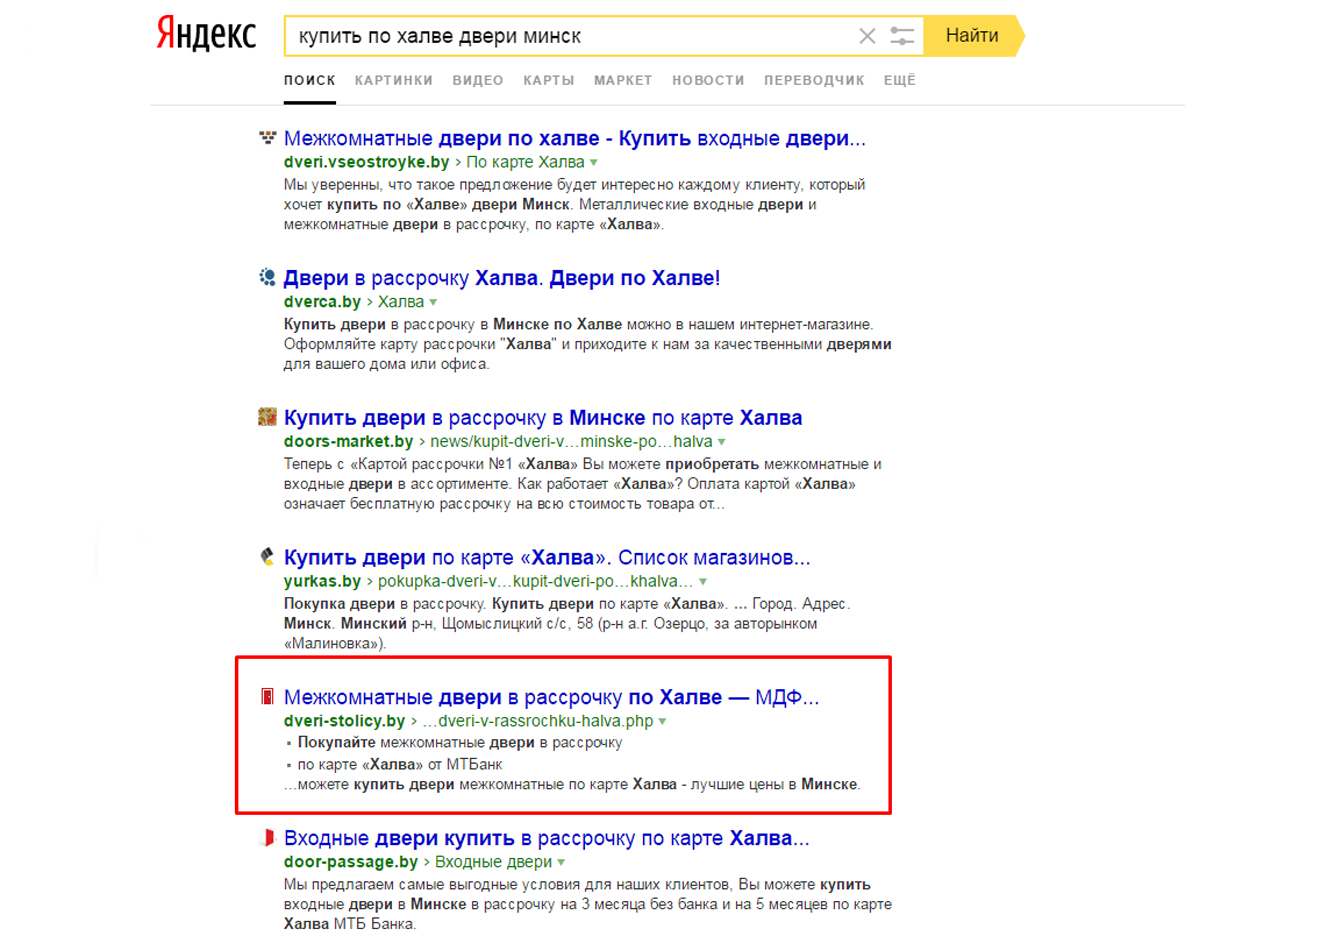
Task: Select the Поиск tab
Action: coord(310,80)
